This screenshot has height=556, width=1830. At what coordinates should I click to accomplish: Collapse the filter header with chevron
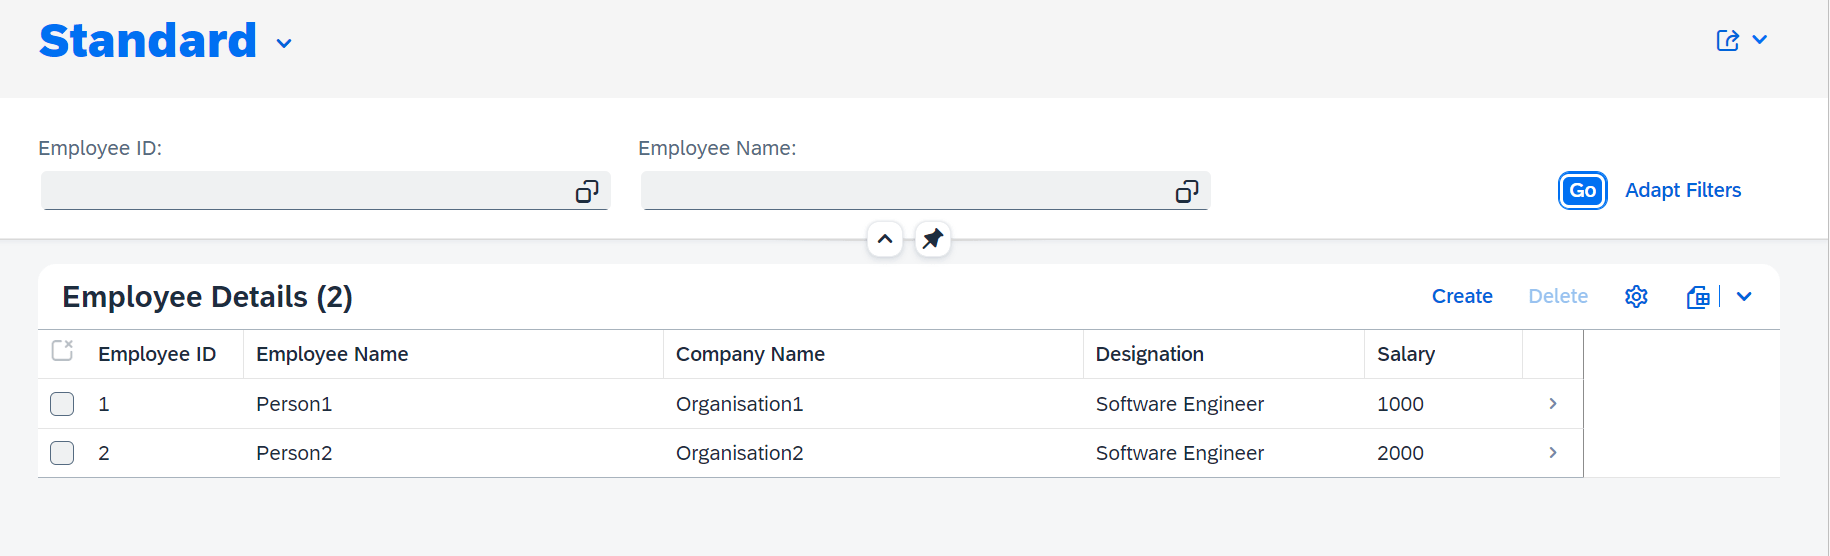[885, 239]
